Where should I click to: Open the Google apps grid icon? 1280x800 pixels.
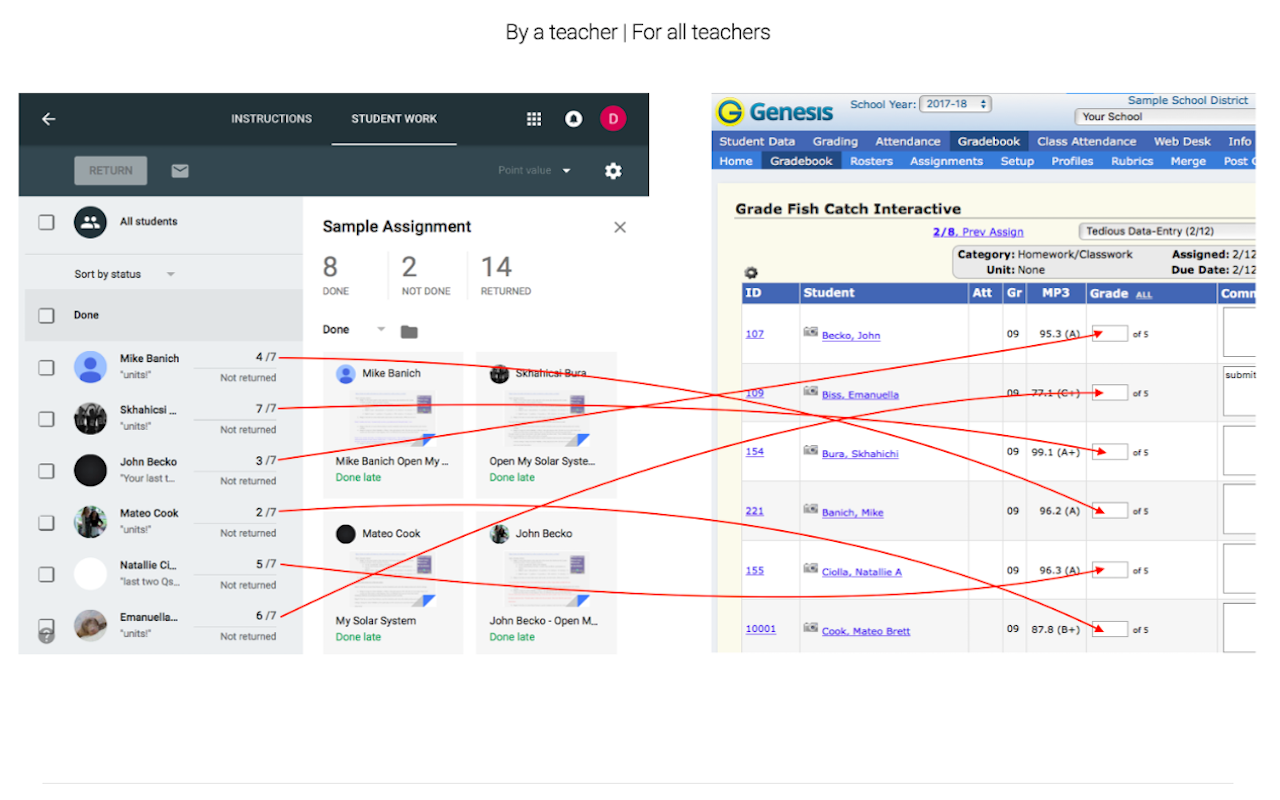pyautogui.click(x=534, y=119)
